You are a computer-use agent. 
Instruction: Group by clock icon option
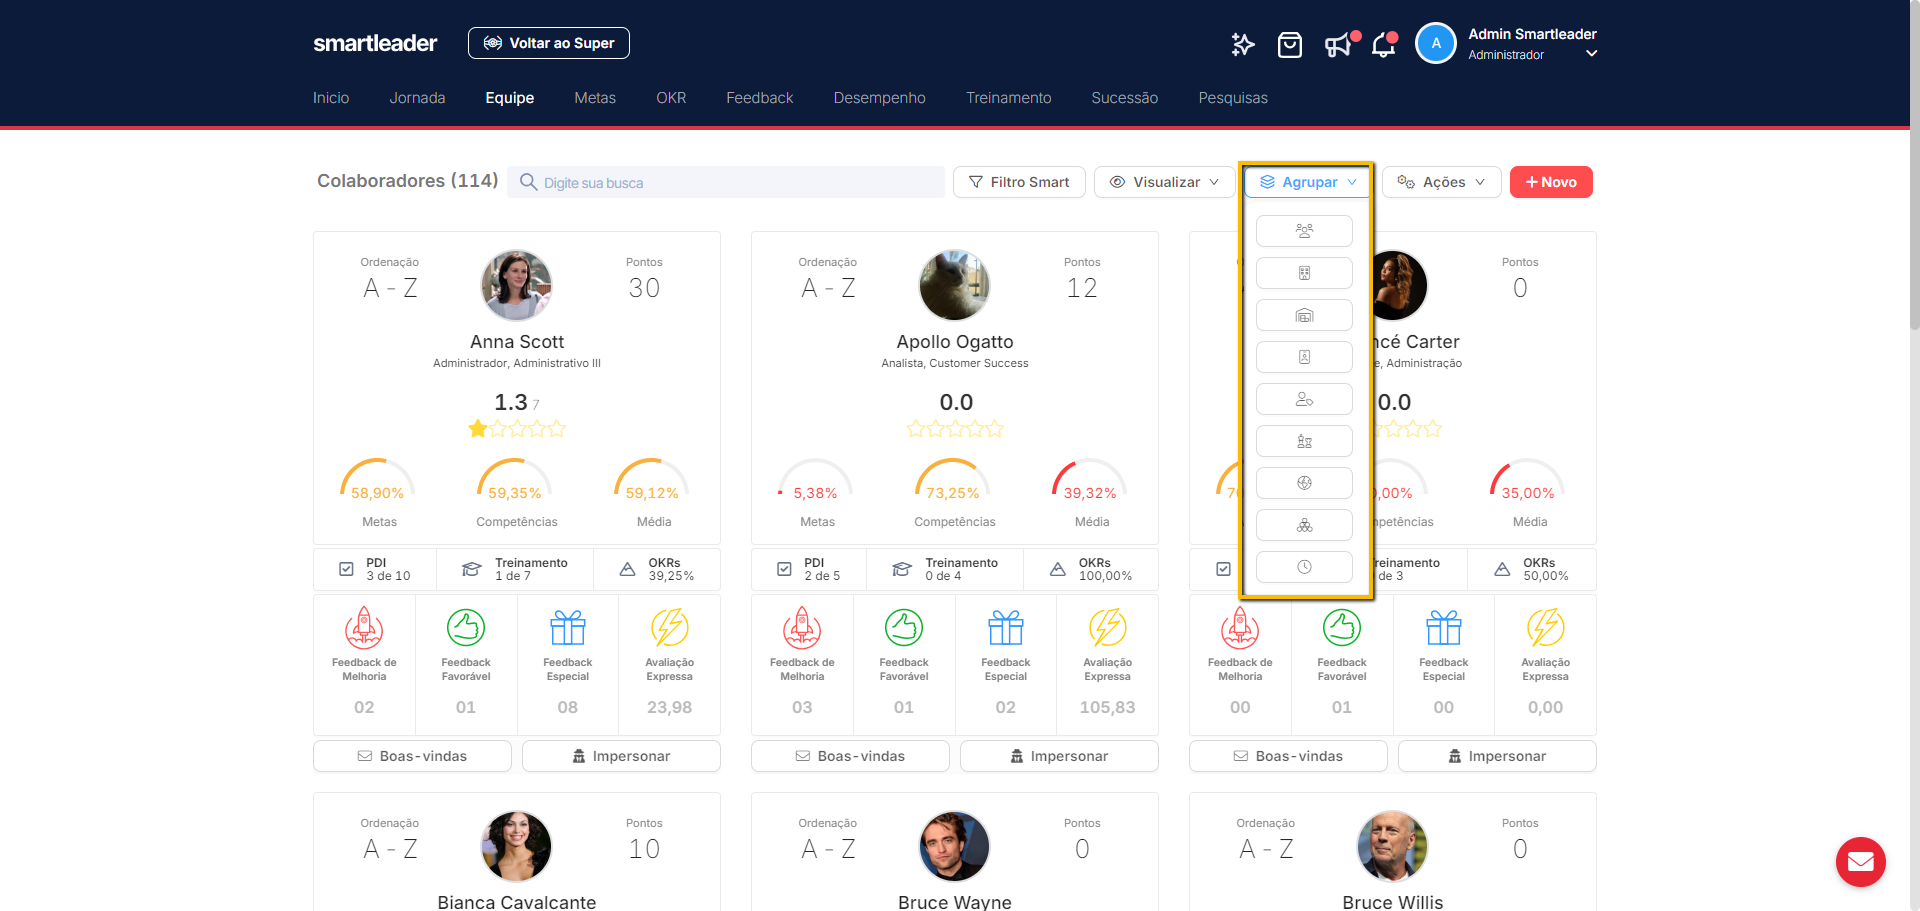[x=1304, y=567]
